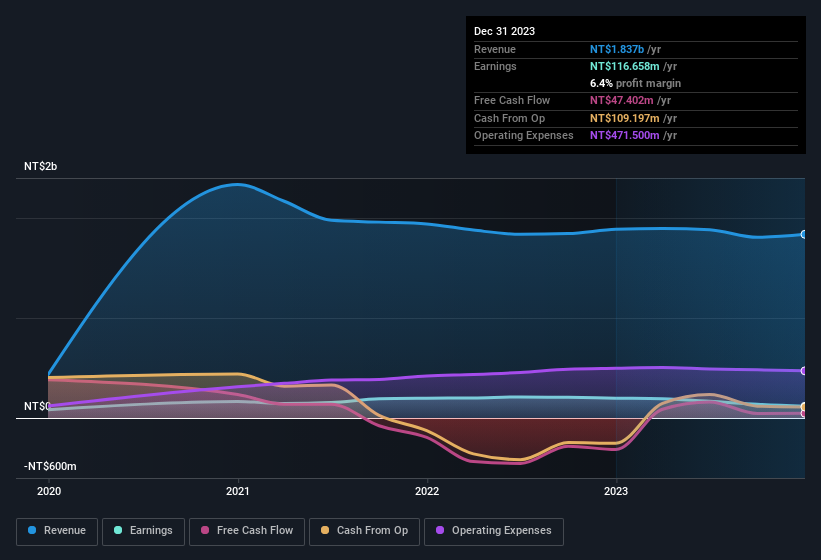Click the 2021 x-axis label
This screenshot has height=560, width=821.
tap(238, 491)
